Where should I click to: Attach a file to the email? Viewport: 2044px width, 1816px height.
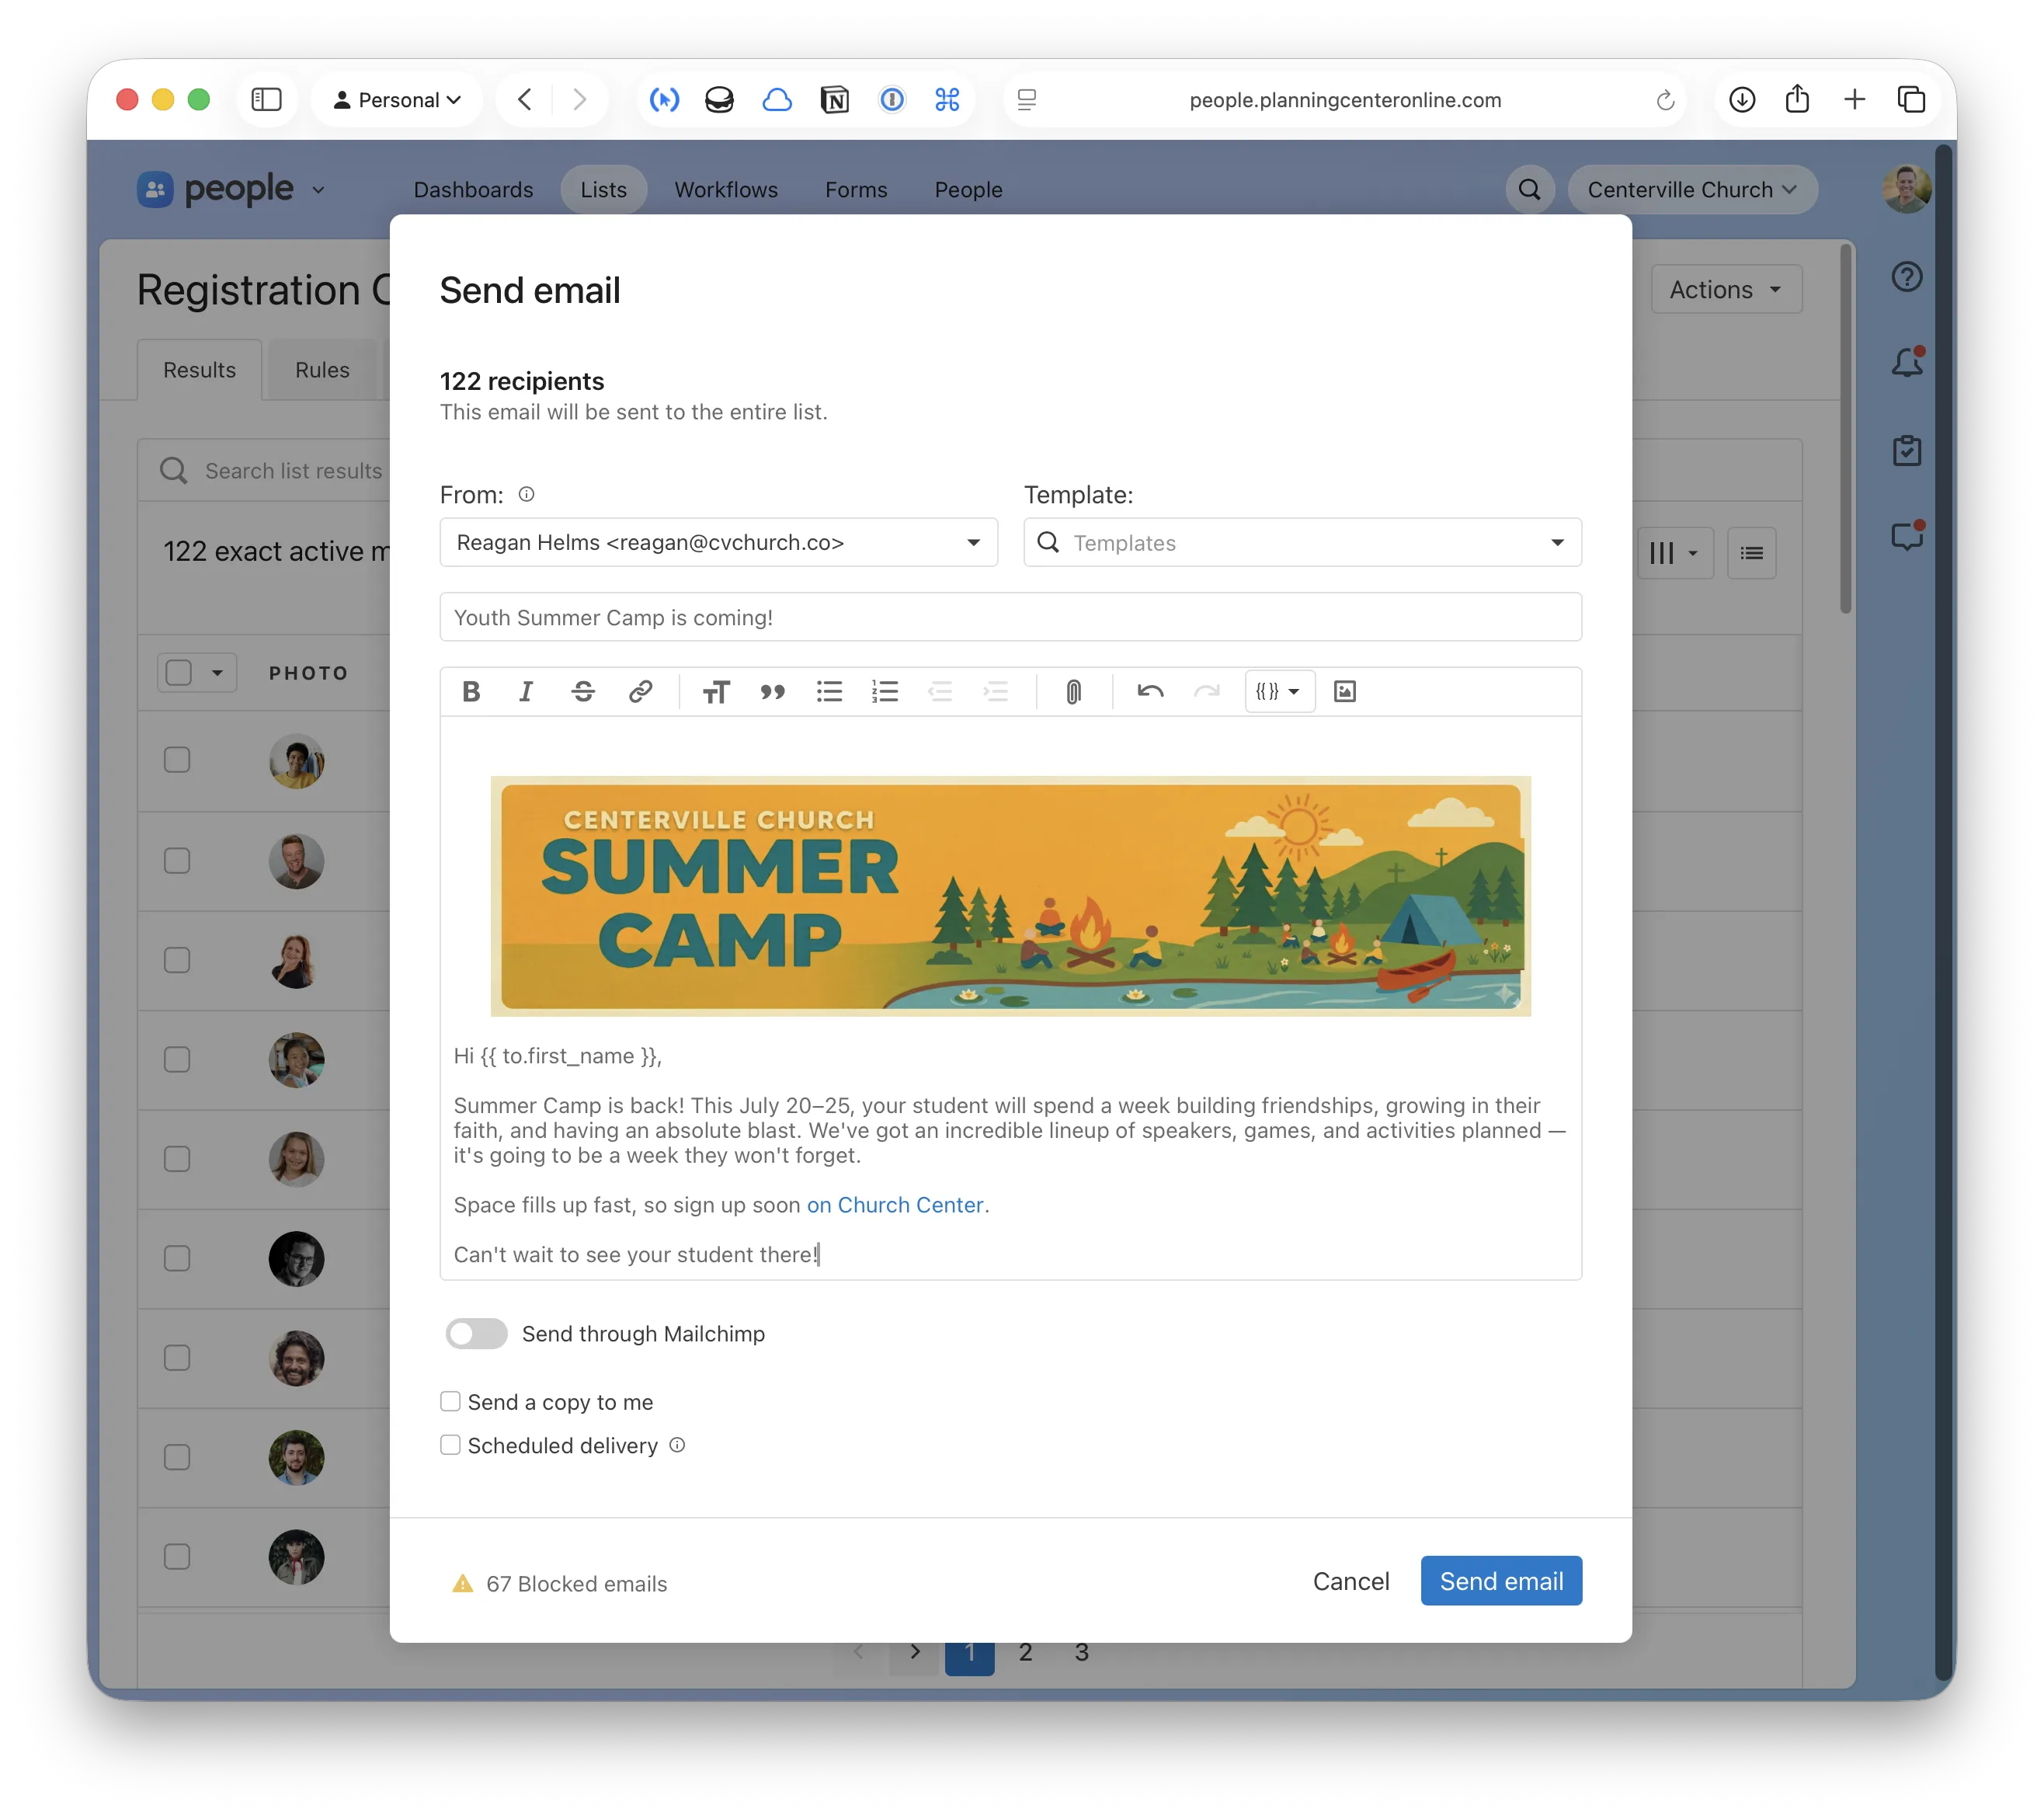click(x=1073, y=691)
